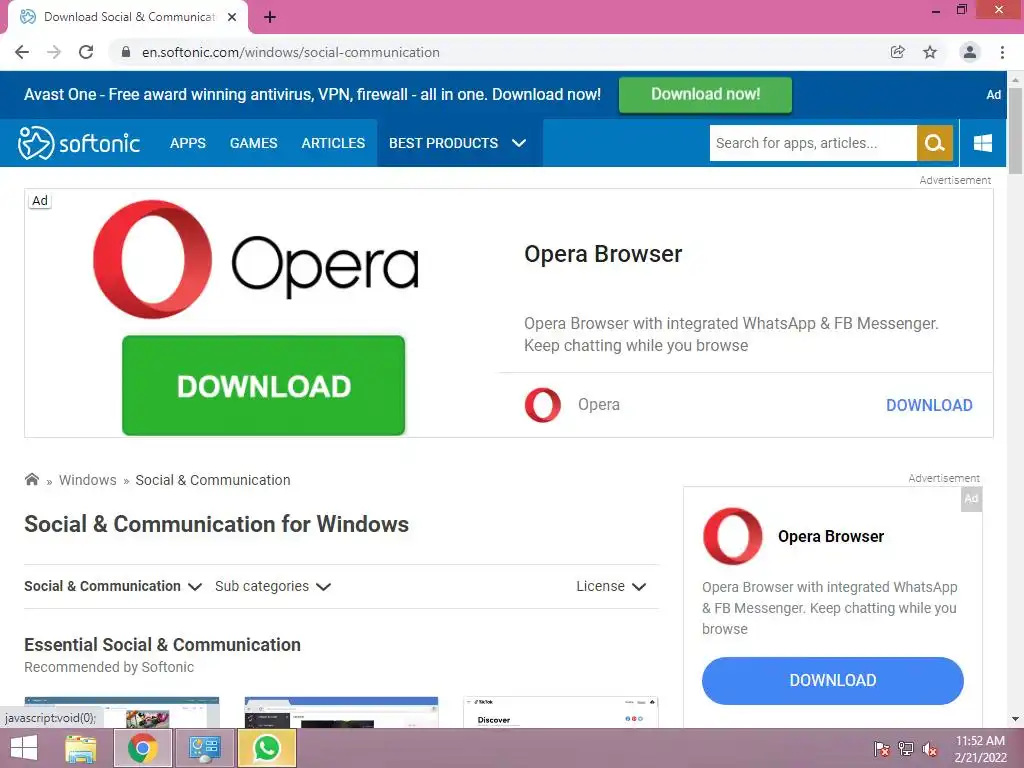Expand the License filter dropdown
The width and height of the screenshot is (1024, 768).
coord(611,586)
